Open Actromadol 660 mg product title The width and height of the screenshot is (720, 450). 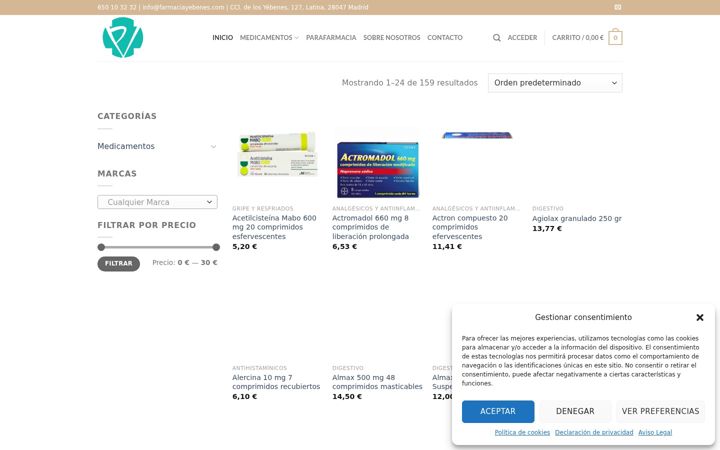(371, 227)
